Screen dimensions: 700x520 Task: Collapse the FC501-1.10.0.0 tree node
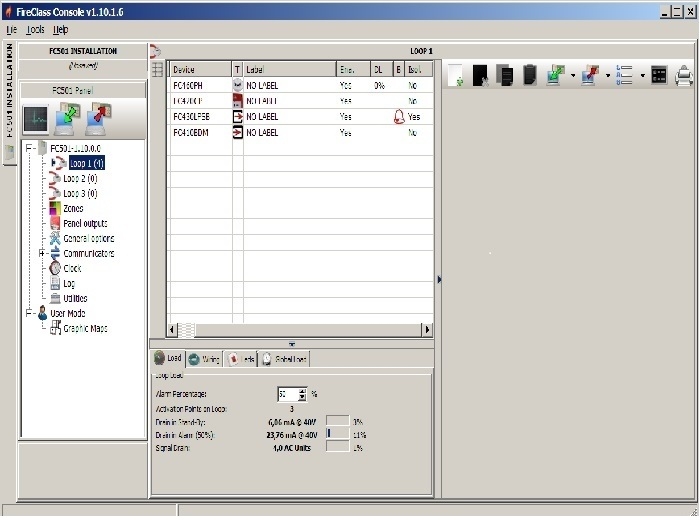(x=29, y=148)
